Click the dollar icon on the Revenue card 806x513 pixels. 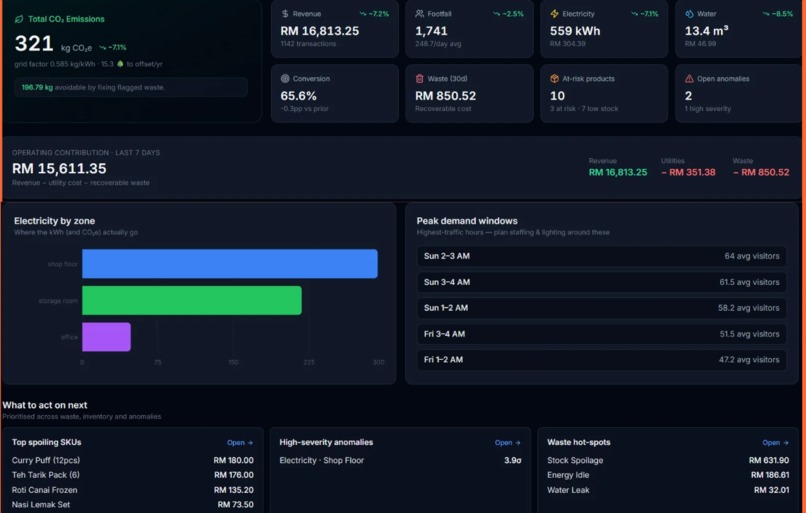coord(285,14)
